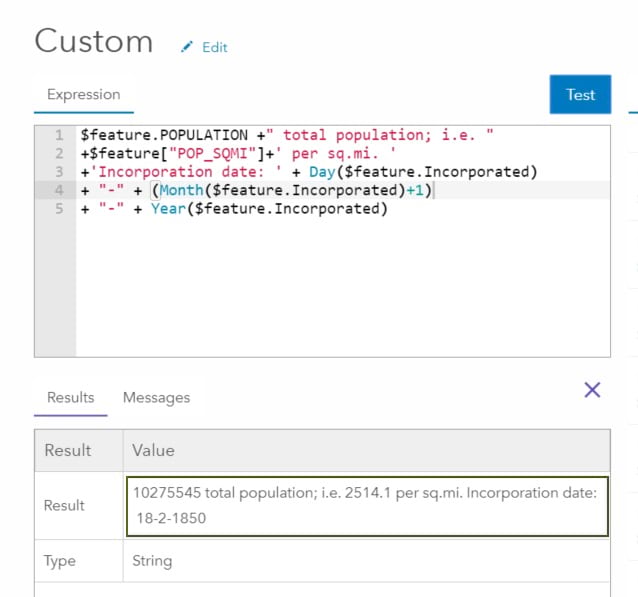
Task: Click the result value output box
Action: pos(367,506)
